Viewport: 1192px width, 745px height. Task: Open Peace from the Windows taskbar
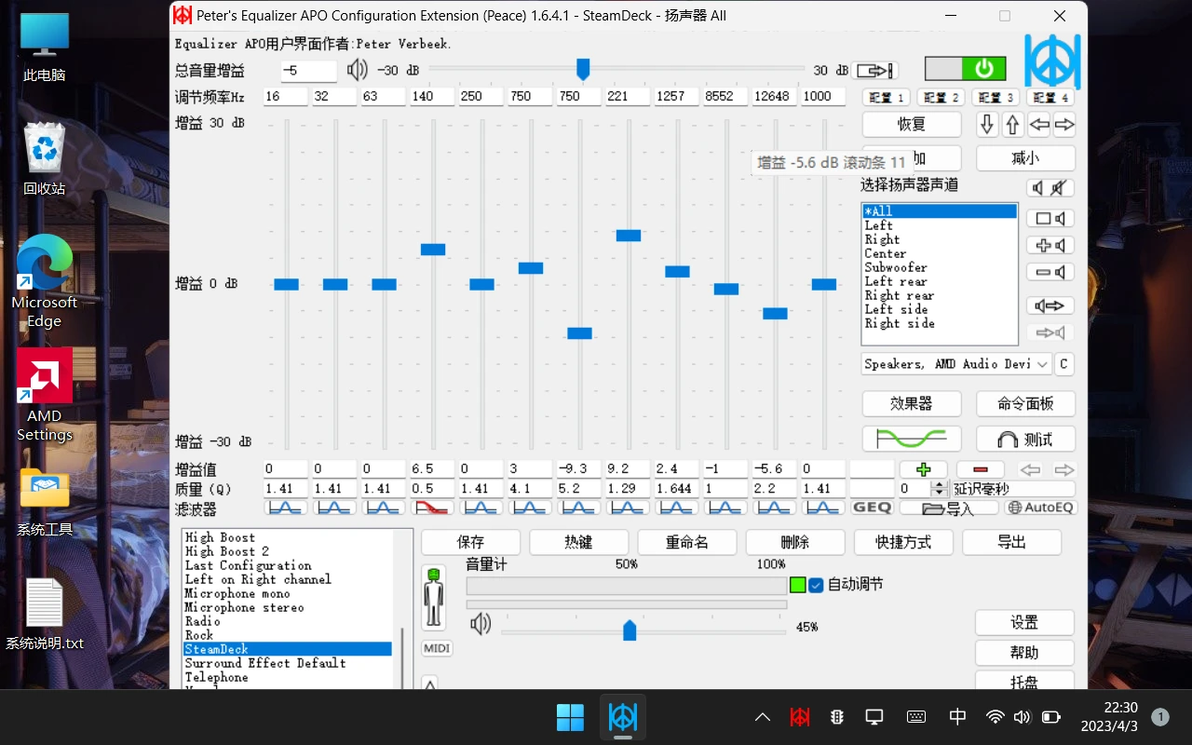623,717
